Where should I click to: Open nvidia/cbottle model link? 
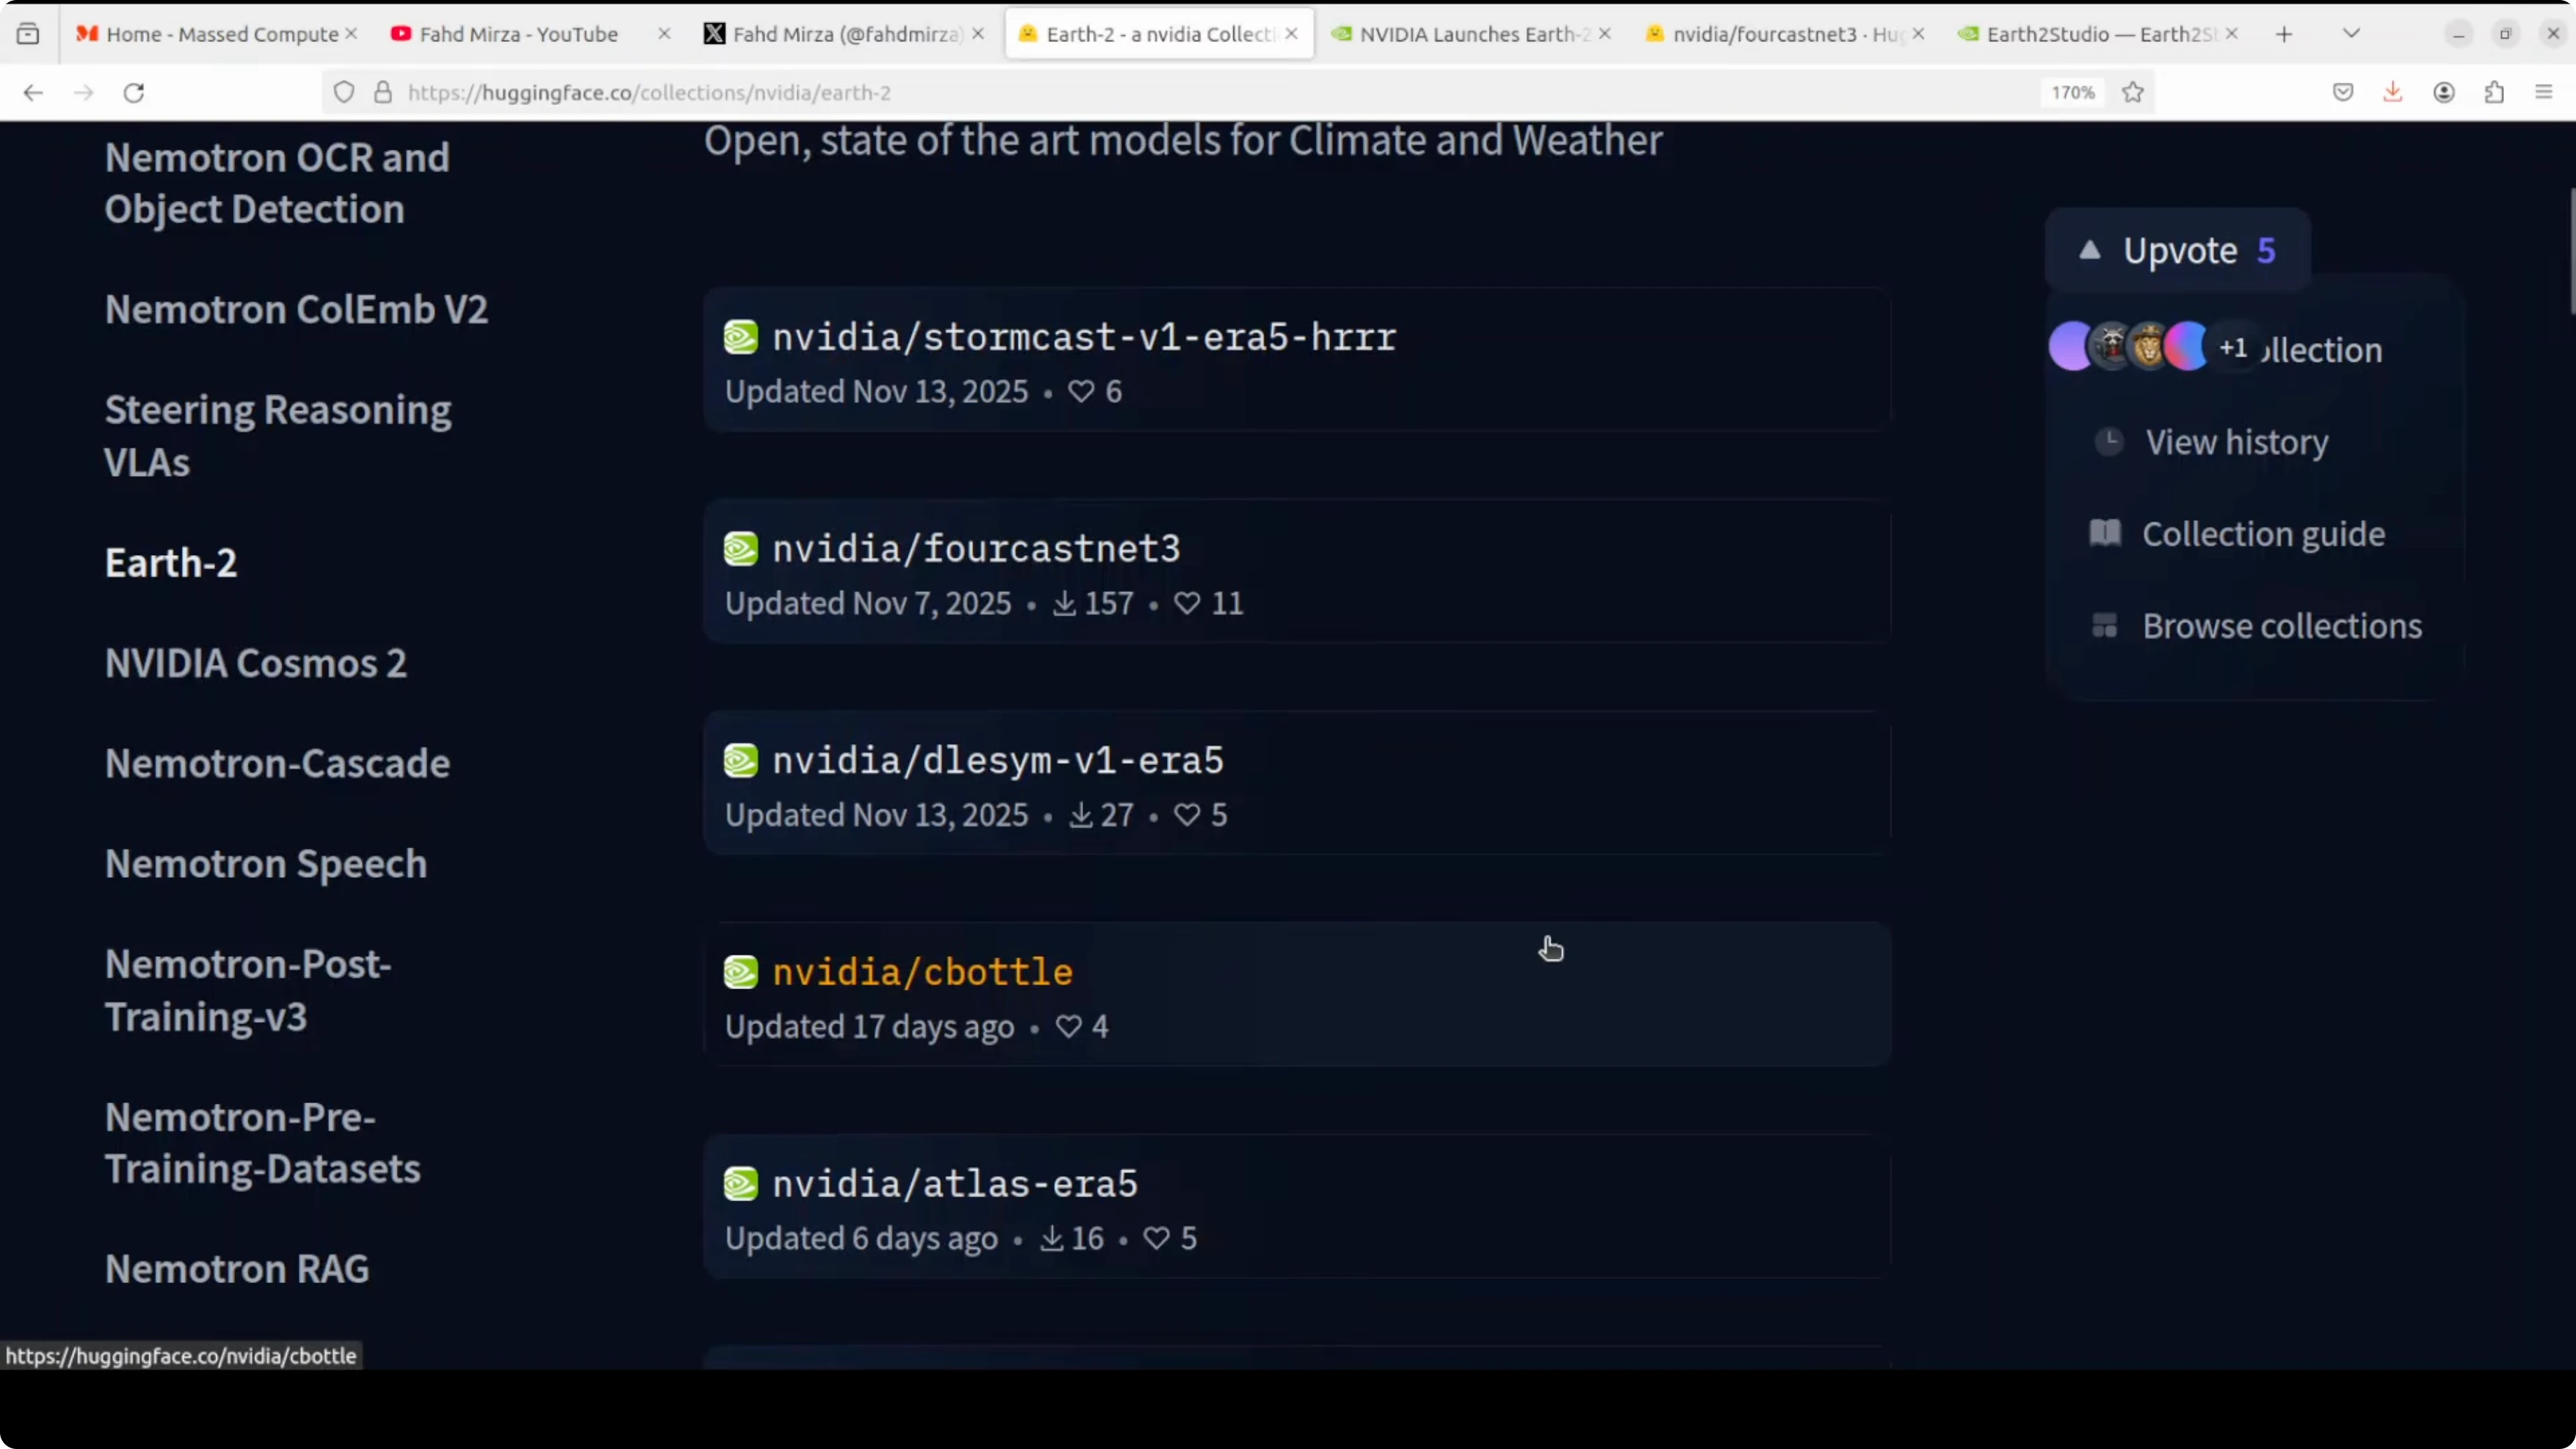point(922,972)
